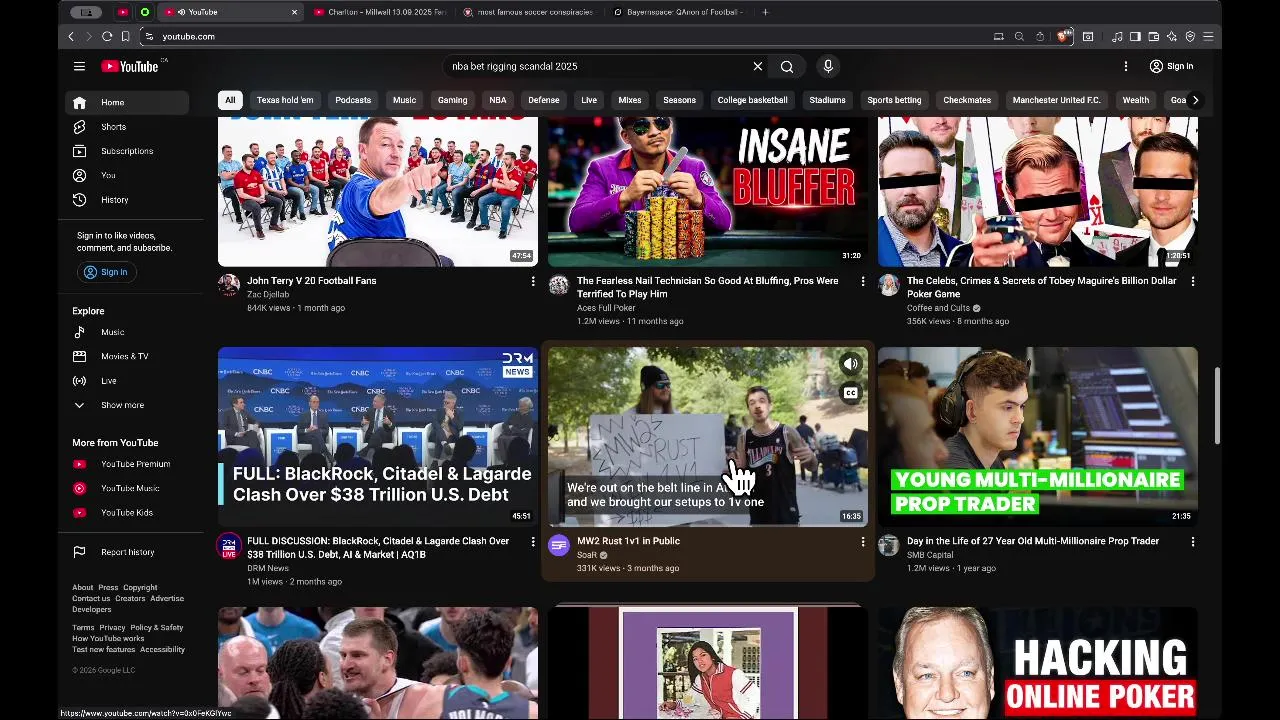Open the Insane Bluffer video thumbnail

(707, 191)
